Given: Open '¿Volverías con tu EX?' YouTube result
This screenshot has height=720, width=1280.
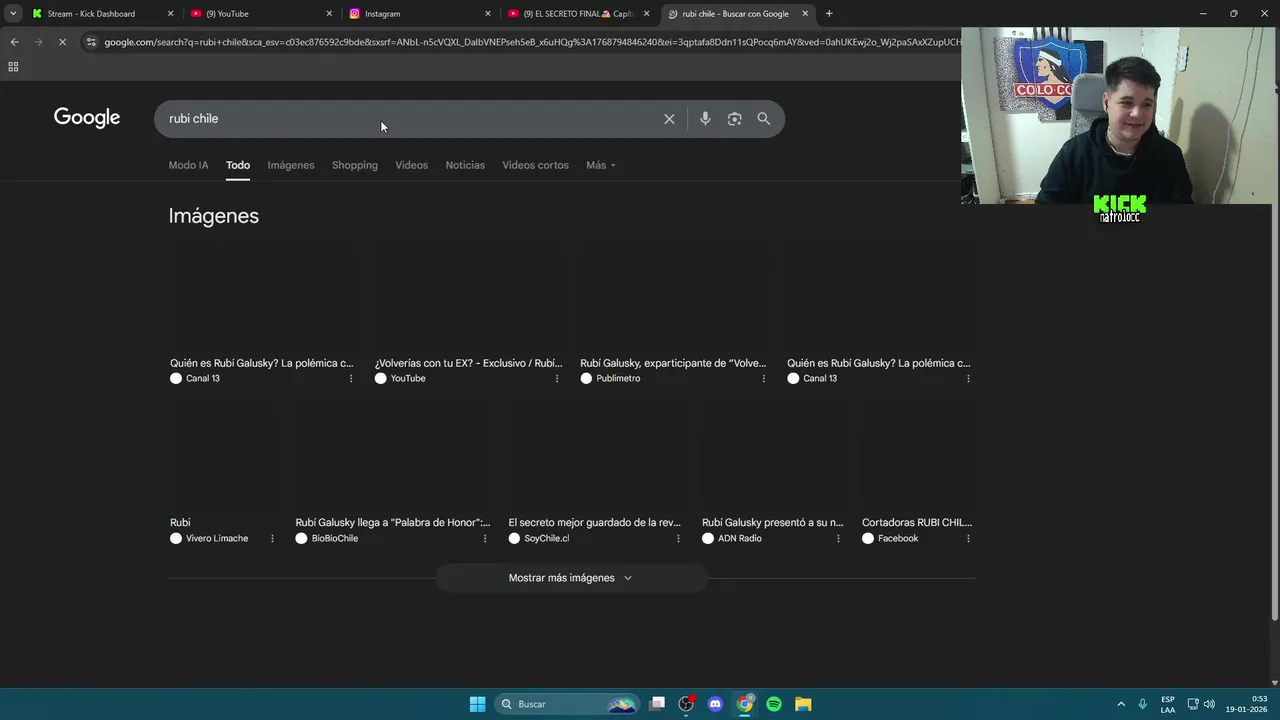Looking at the screenshot, I should 468,363.
